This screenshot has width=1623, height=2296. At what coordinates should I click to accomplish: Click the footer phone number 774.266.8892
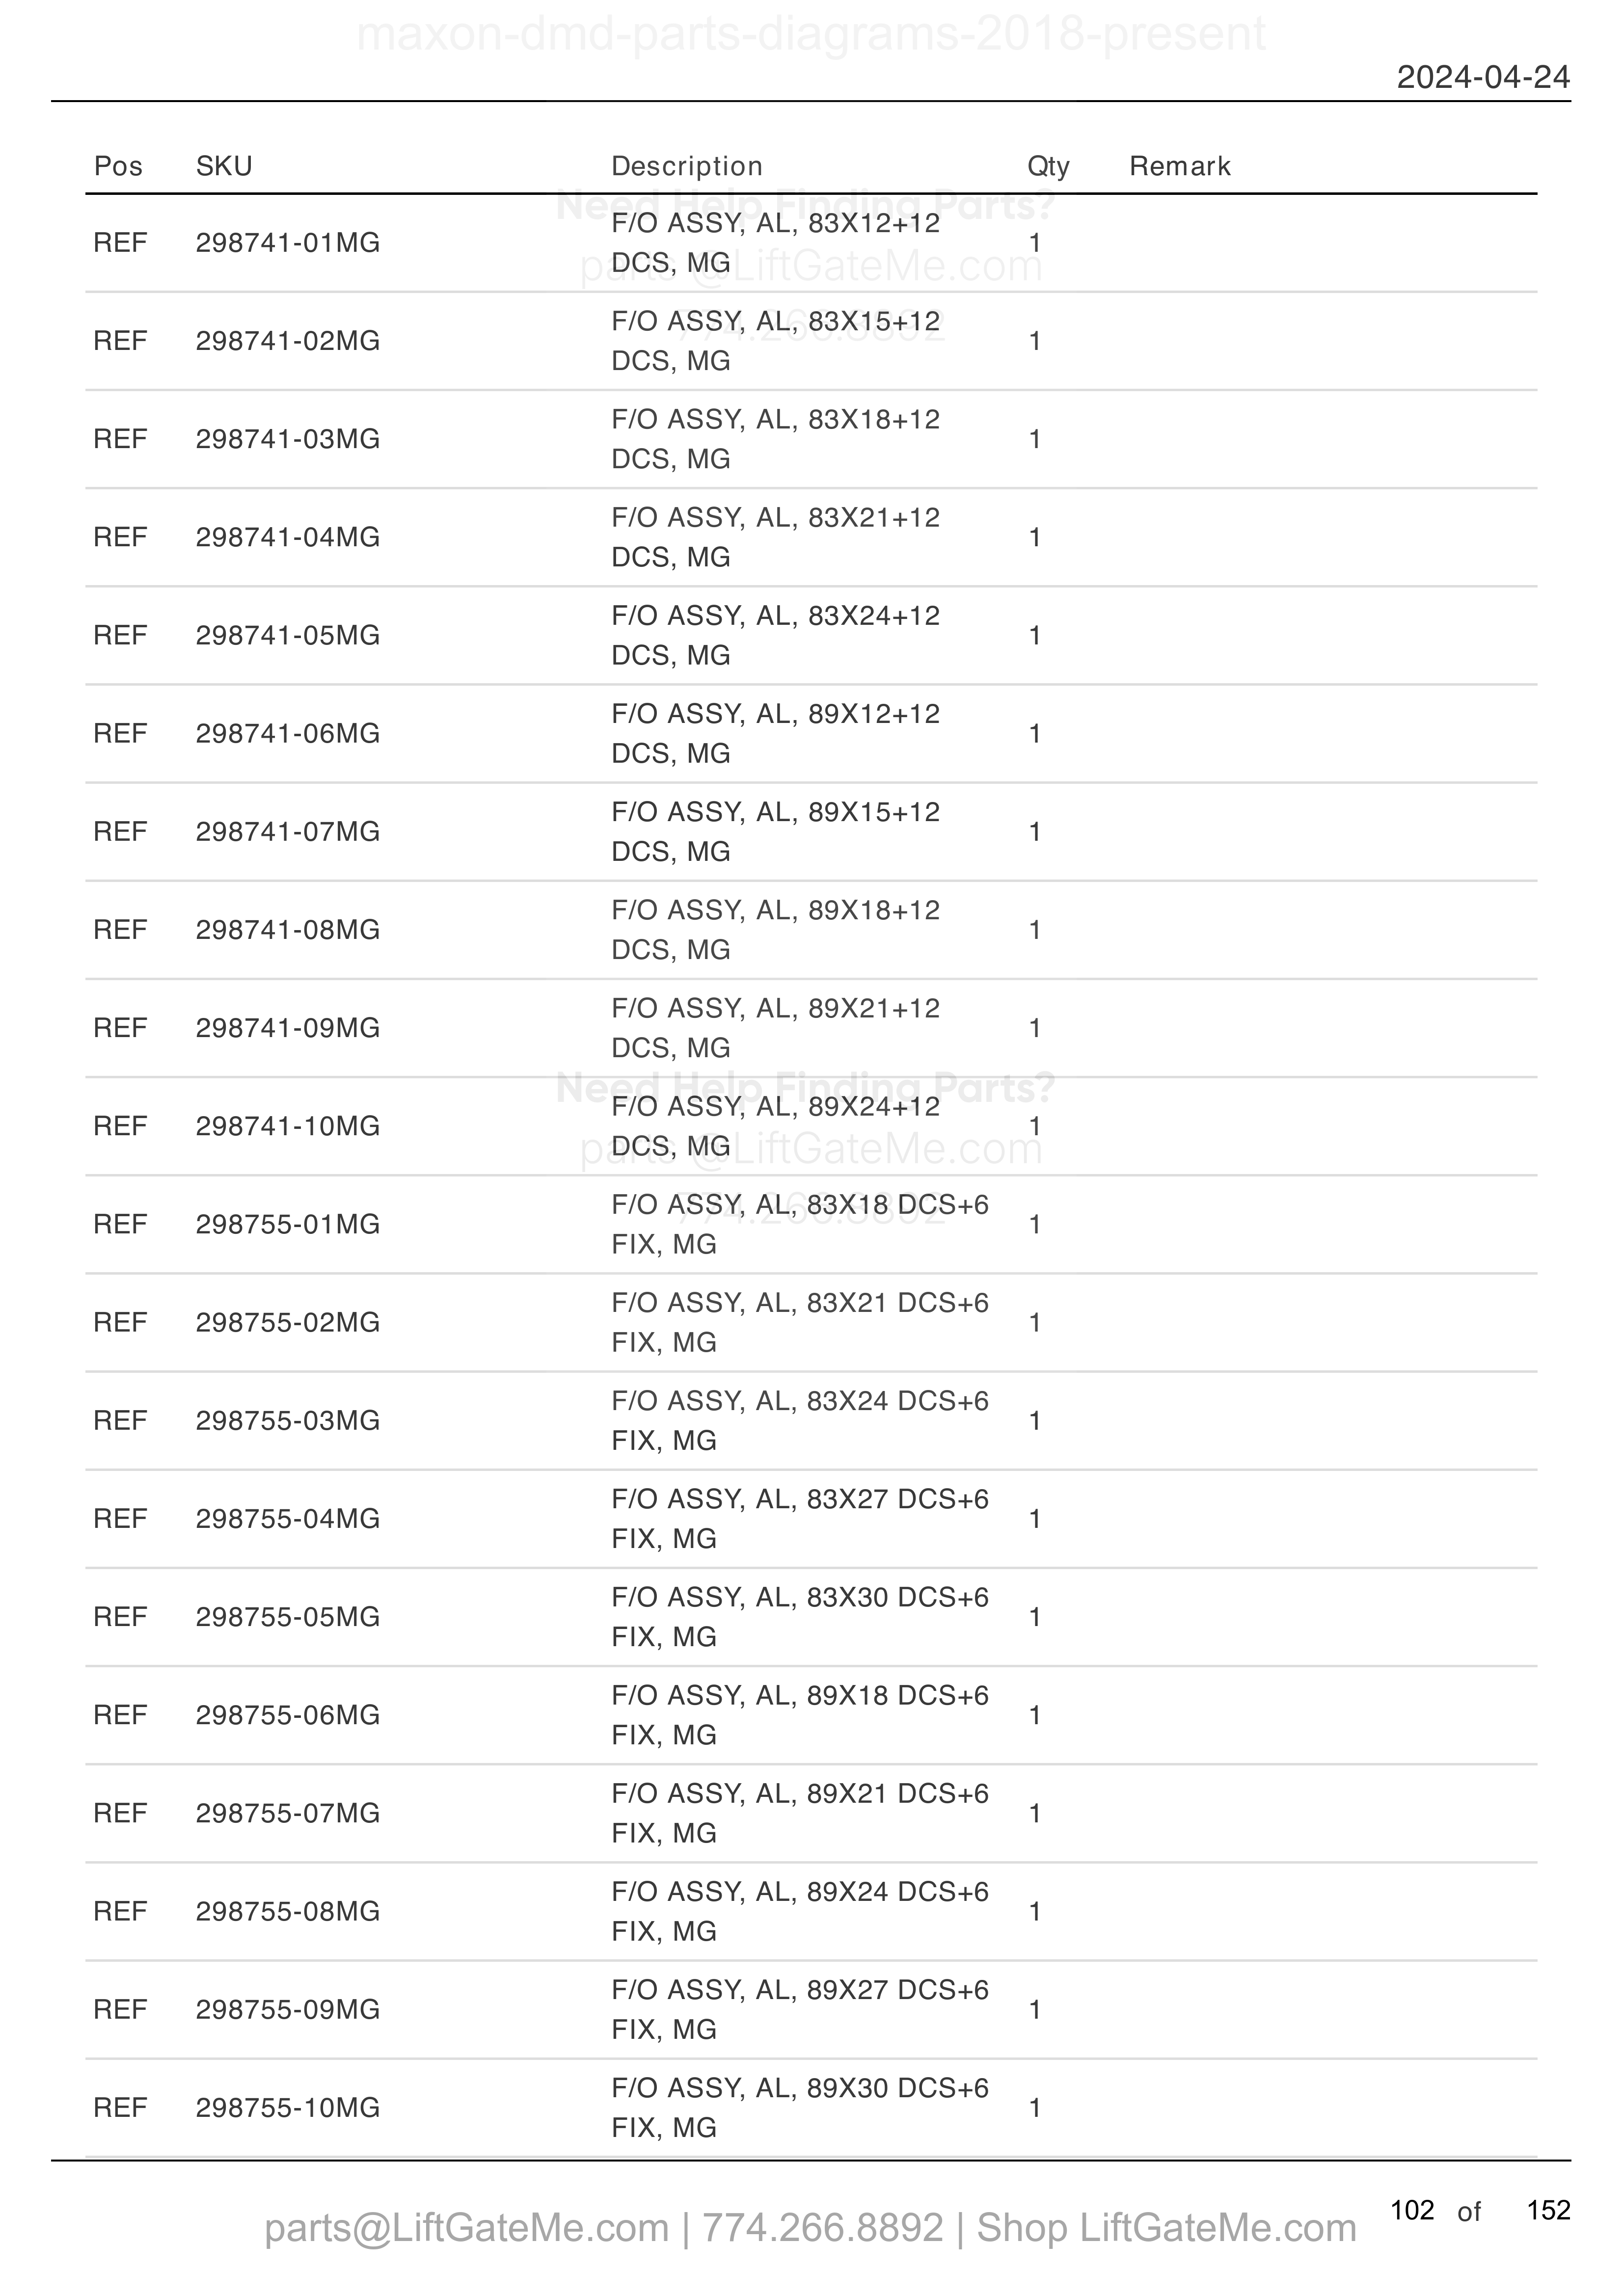coord(822,2228)
